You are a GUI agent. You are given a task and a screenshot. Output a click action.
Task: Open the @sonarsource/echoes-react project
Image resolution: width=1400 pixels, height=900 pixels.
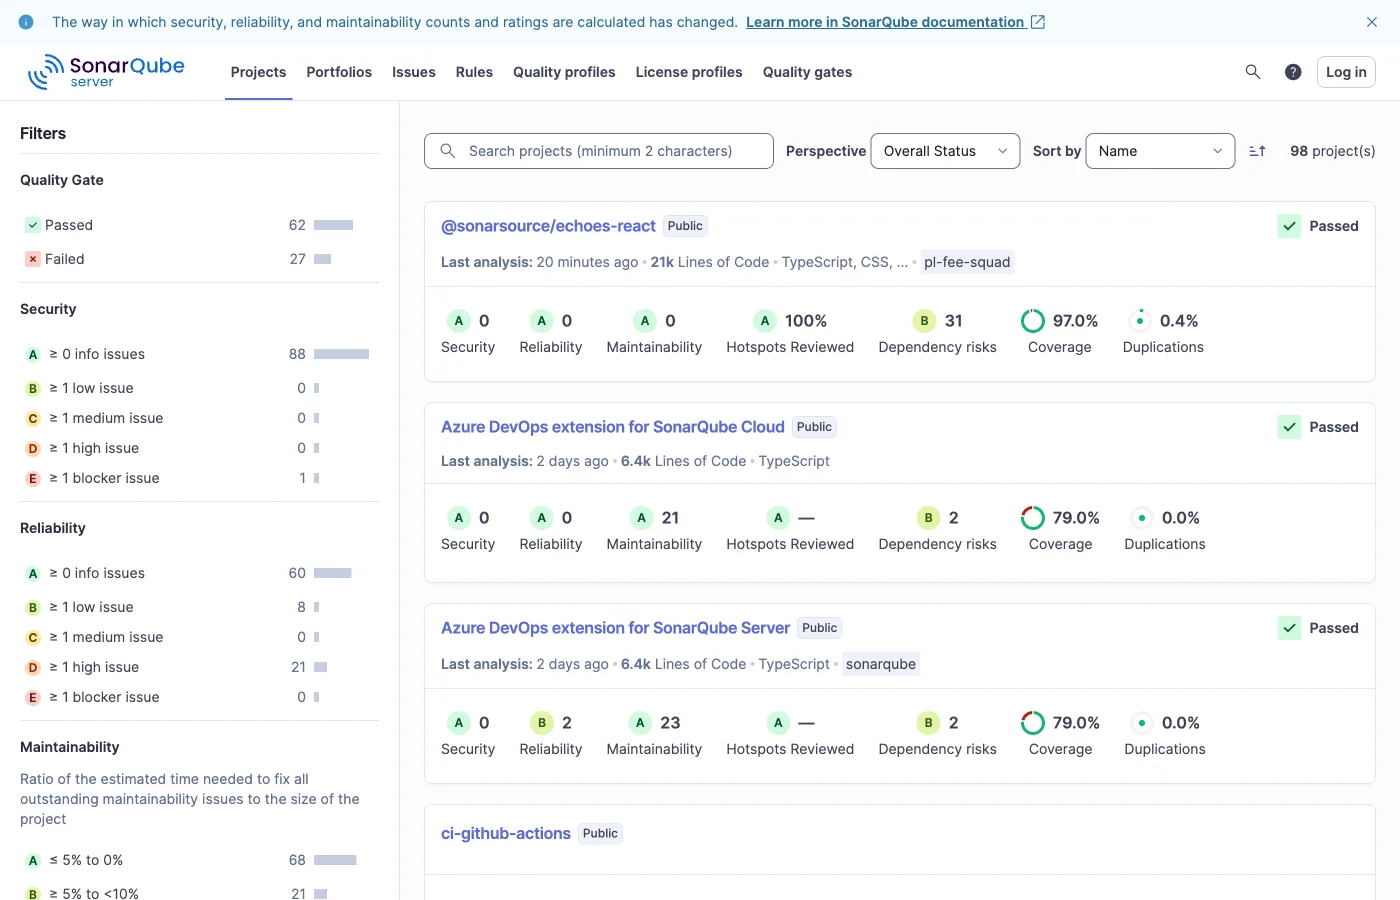pyautogui.click(x=548, y=225)
